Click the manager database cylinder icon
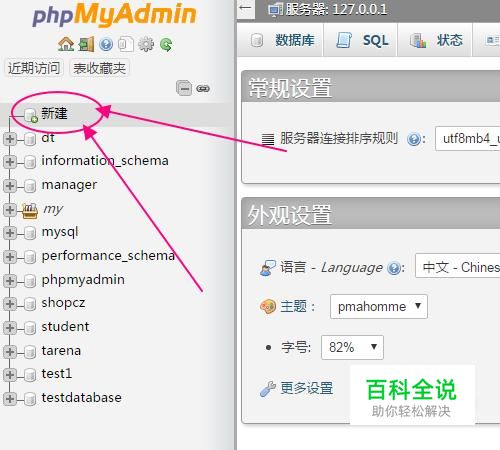This screenshot has width=500, height=450. pyautogui.click(x=30, y=186)
